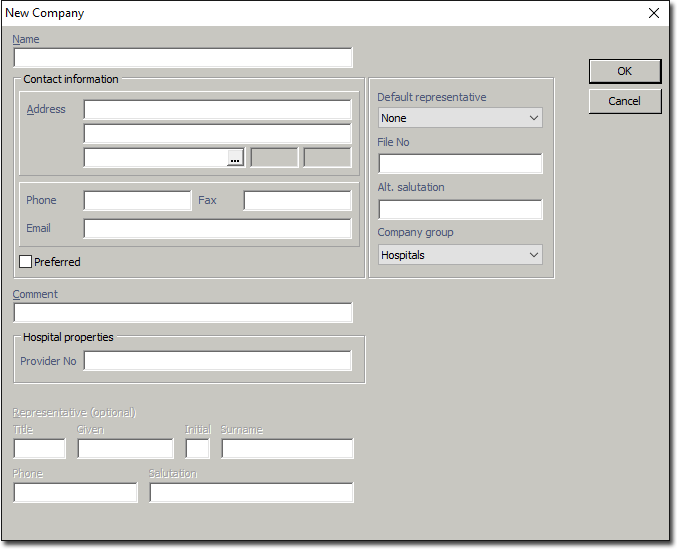This screenshot has width=677, height=549.
Task: Focus the contact Phone input field
Action: 137,201
